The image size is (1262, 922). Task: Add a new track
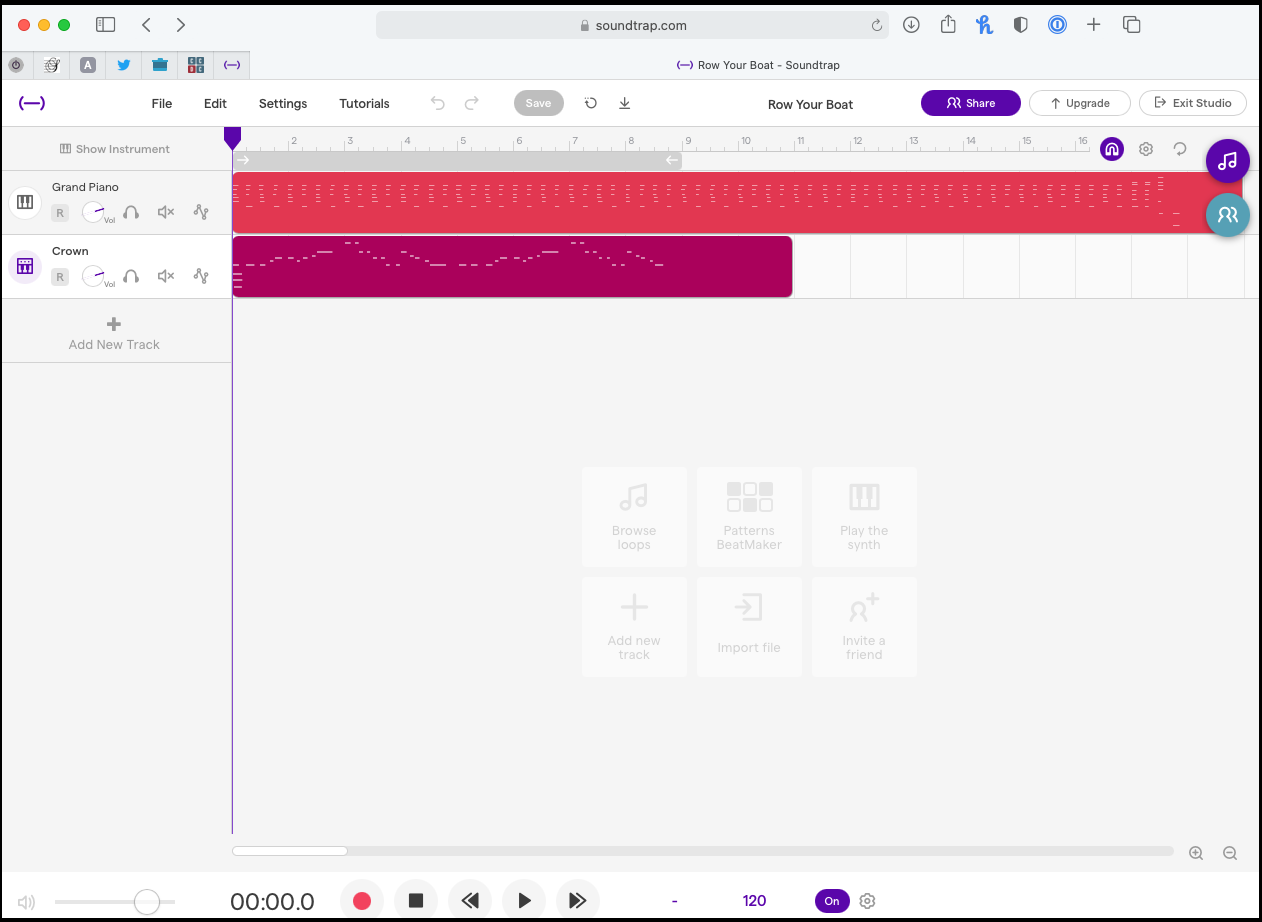[115, 333]
